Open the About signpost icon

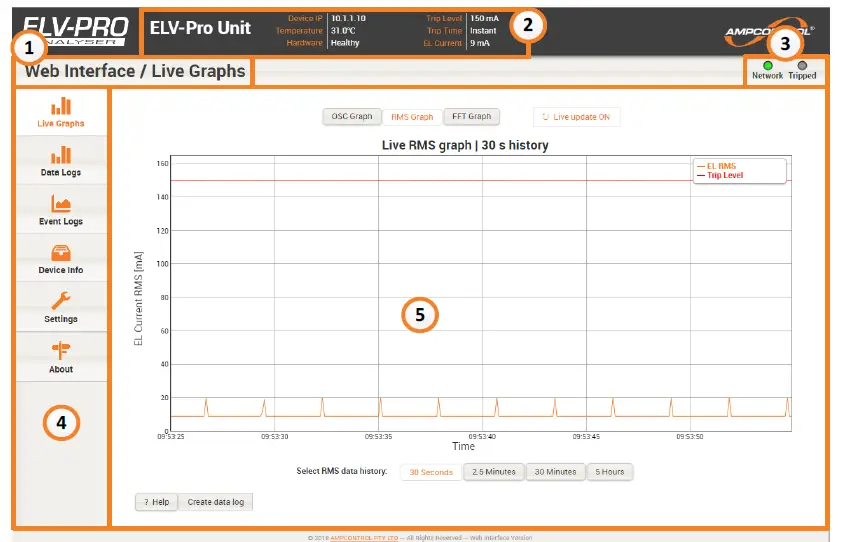click(61, 349)
